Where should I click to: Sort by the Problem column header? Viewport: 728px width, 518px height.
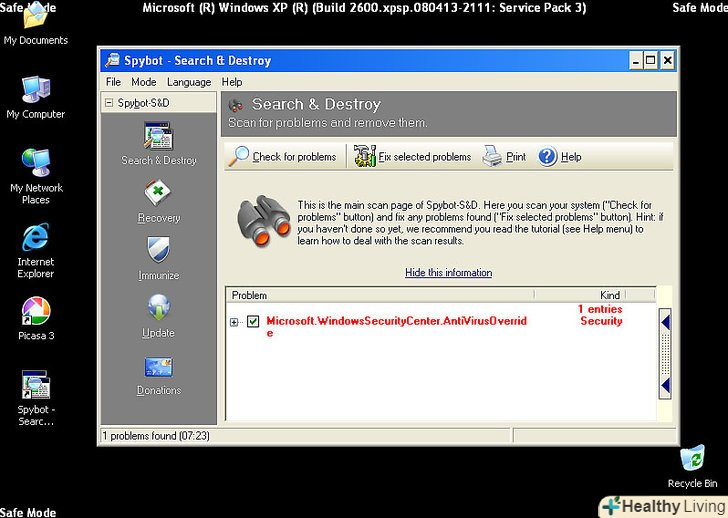pos(380,295)
